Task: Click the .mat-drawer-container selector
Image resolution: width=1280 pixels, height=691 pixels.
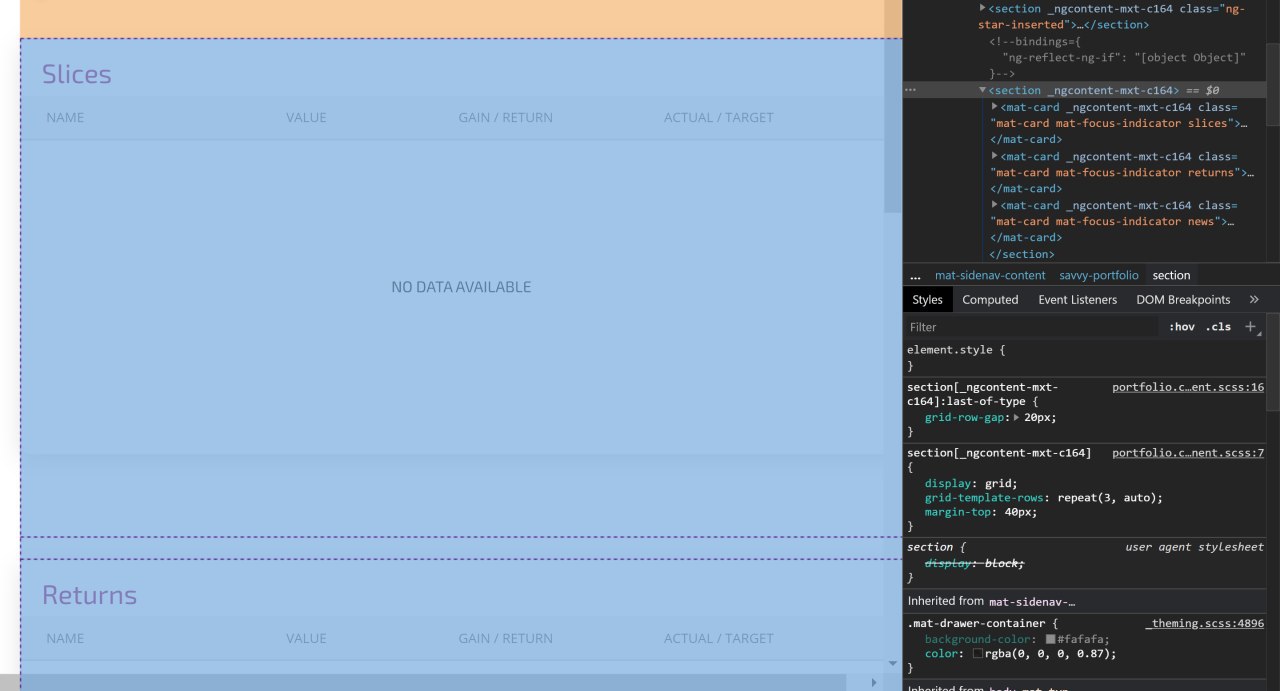Action: point(975,623)
